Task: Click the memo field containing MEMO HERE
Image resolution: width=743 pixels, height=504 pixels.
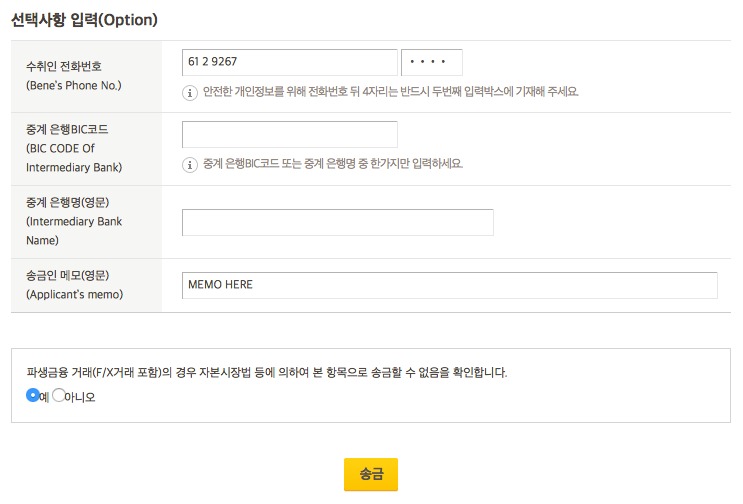Action: click(x=449, y=285)
